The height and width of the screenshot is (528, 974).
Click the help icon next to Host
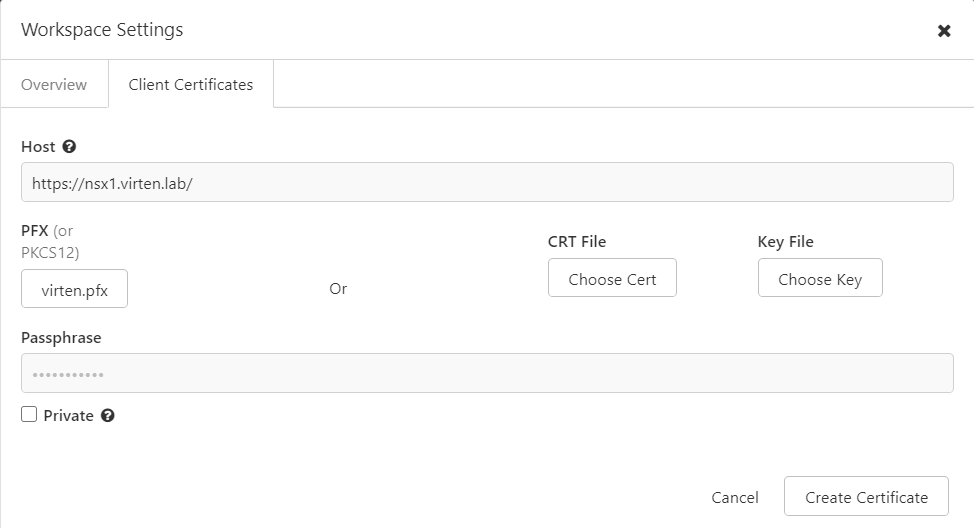[x=69, y=147]
